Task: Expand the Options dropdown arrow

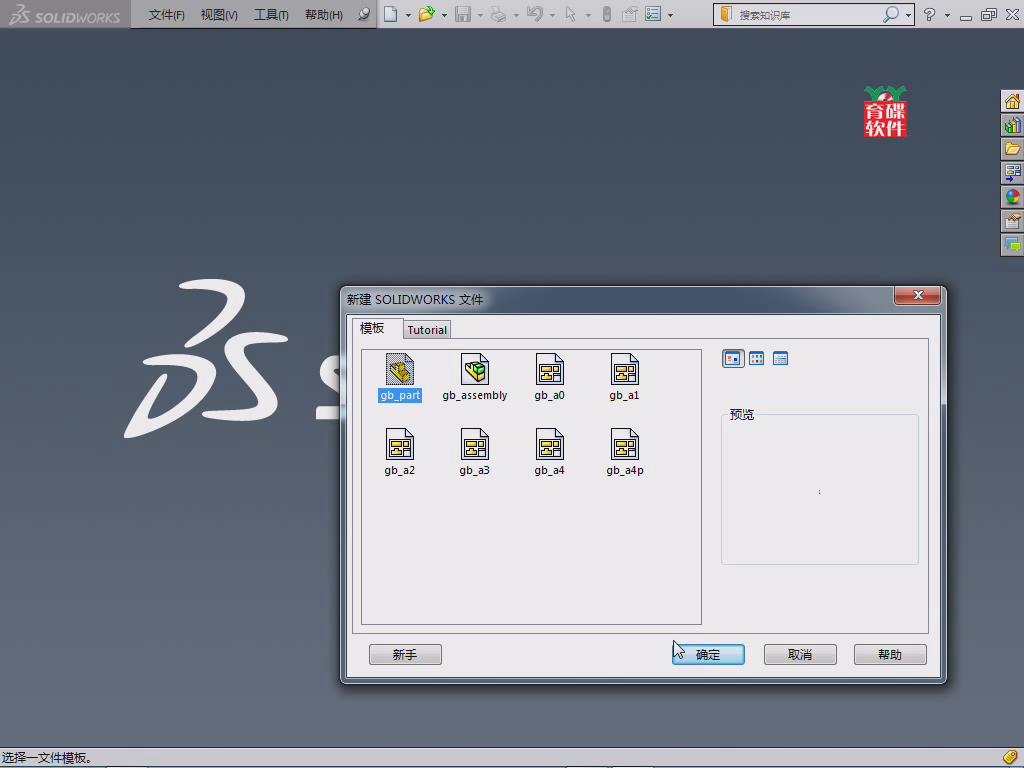Action: 670,15
